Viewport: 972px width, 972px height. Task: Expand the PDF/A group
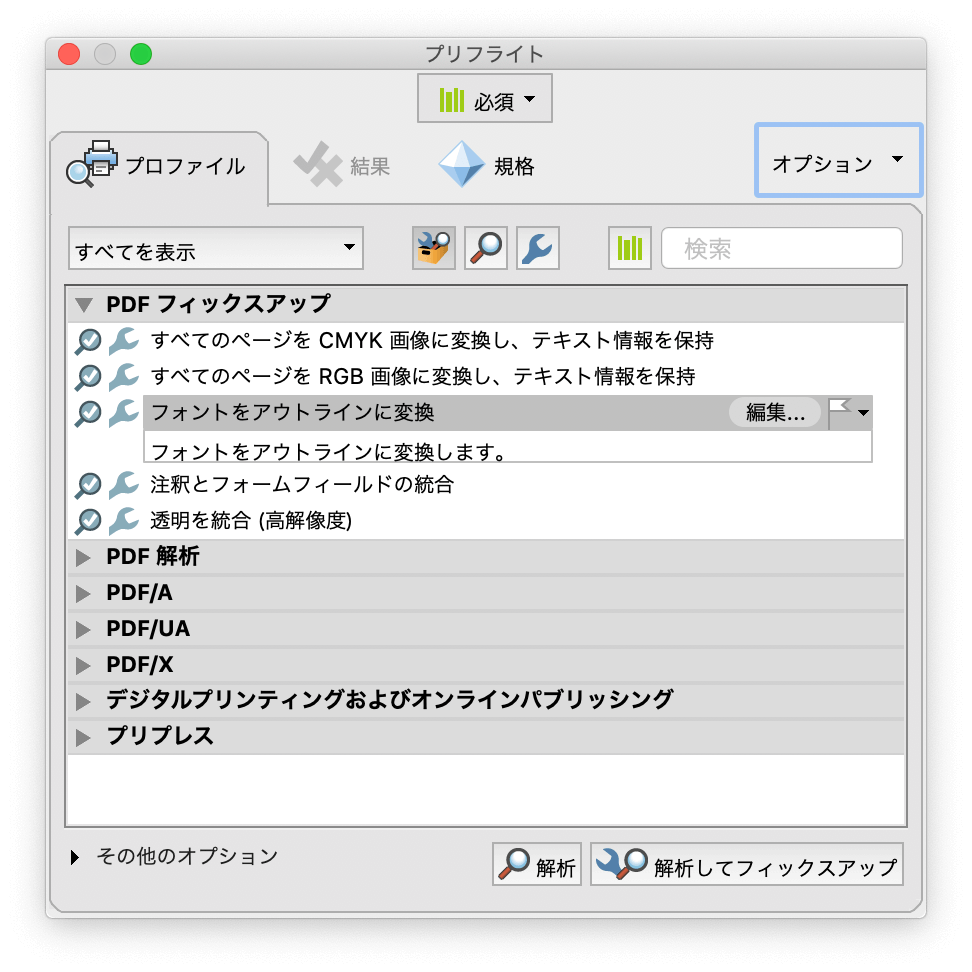pos(83,593)
